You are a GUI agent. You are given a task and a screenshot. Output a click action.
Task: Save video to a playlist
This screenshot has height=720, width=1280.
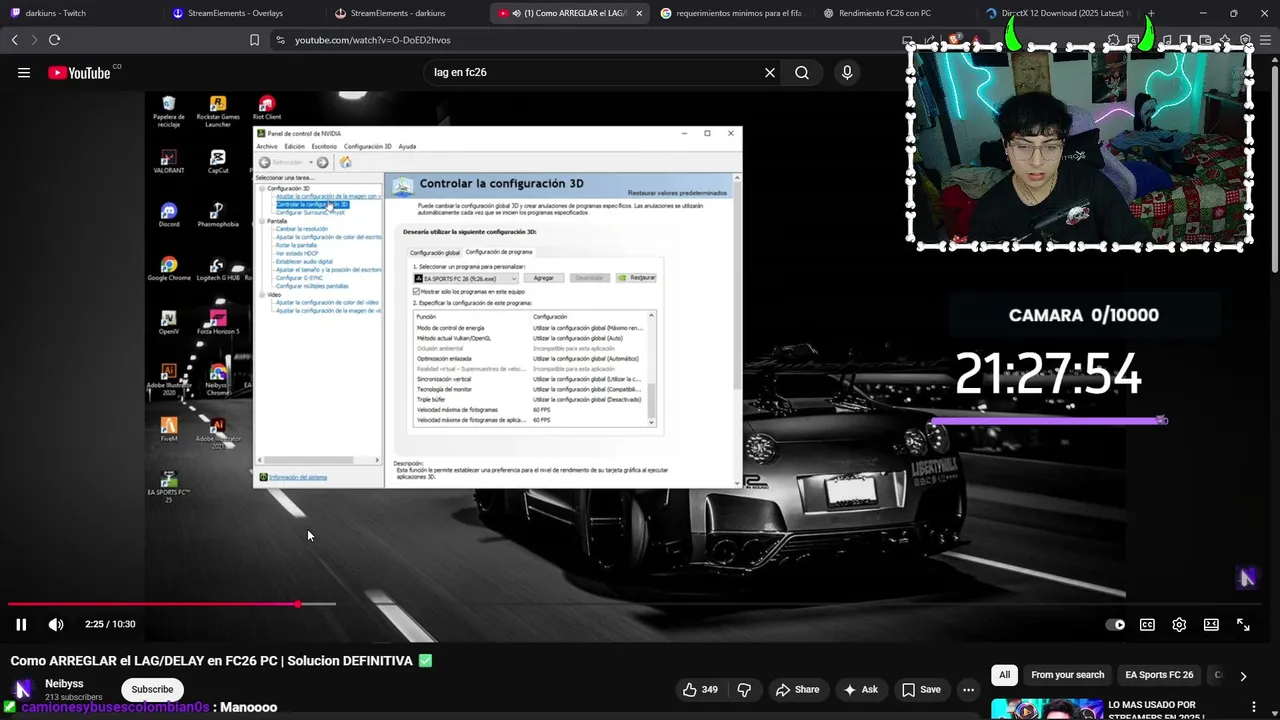point(921,689)
